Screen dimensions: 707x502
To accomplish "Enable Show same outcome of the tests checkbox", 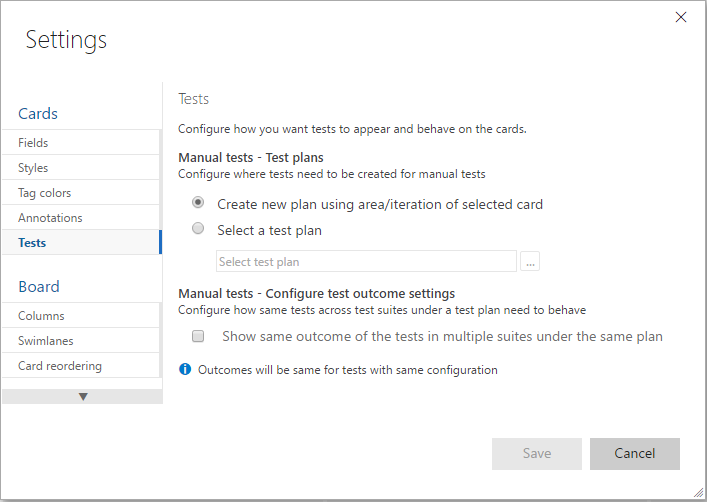I will (x=198, y=336).
